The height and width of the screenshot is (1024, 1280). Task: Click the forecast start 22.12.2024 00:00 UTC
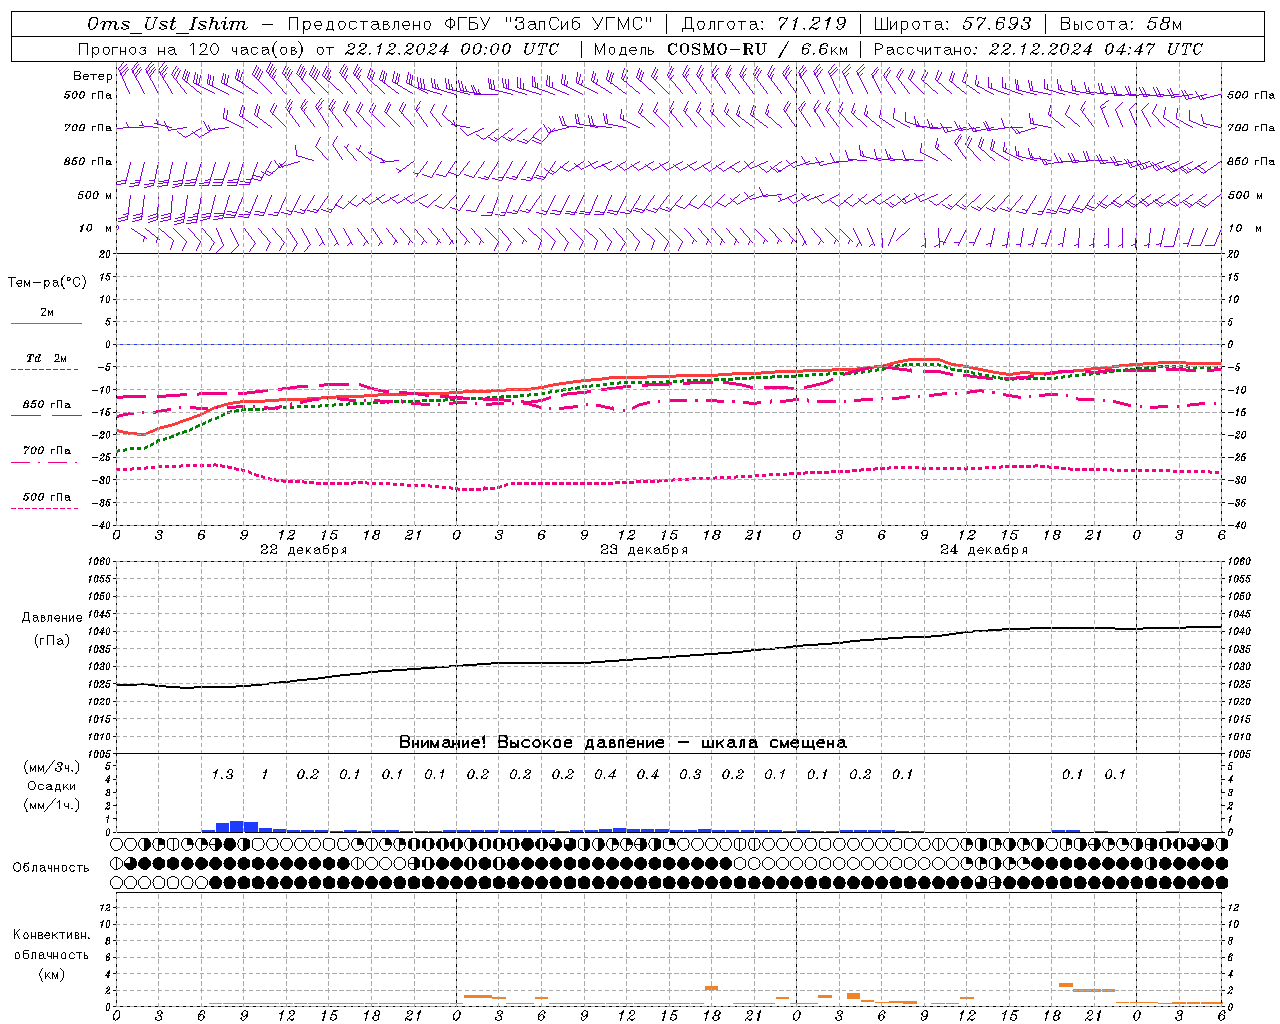(x=452, y=49)
